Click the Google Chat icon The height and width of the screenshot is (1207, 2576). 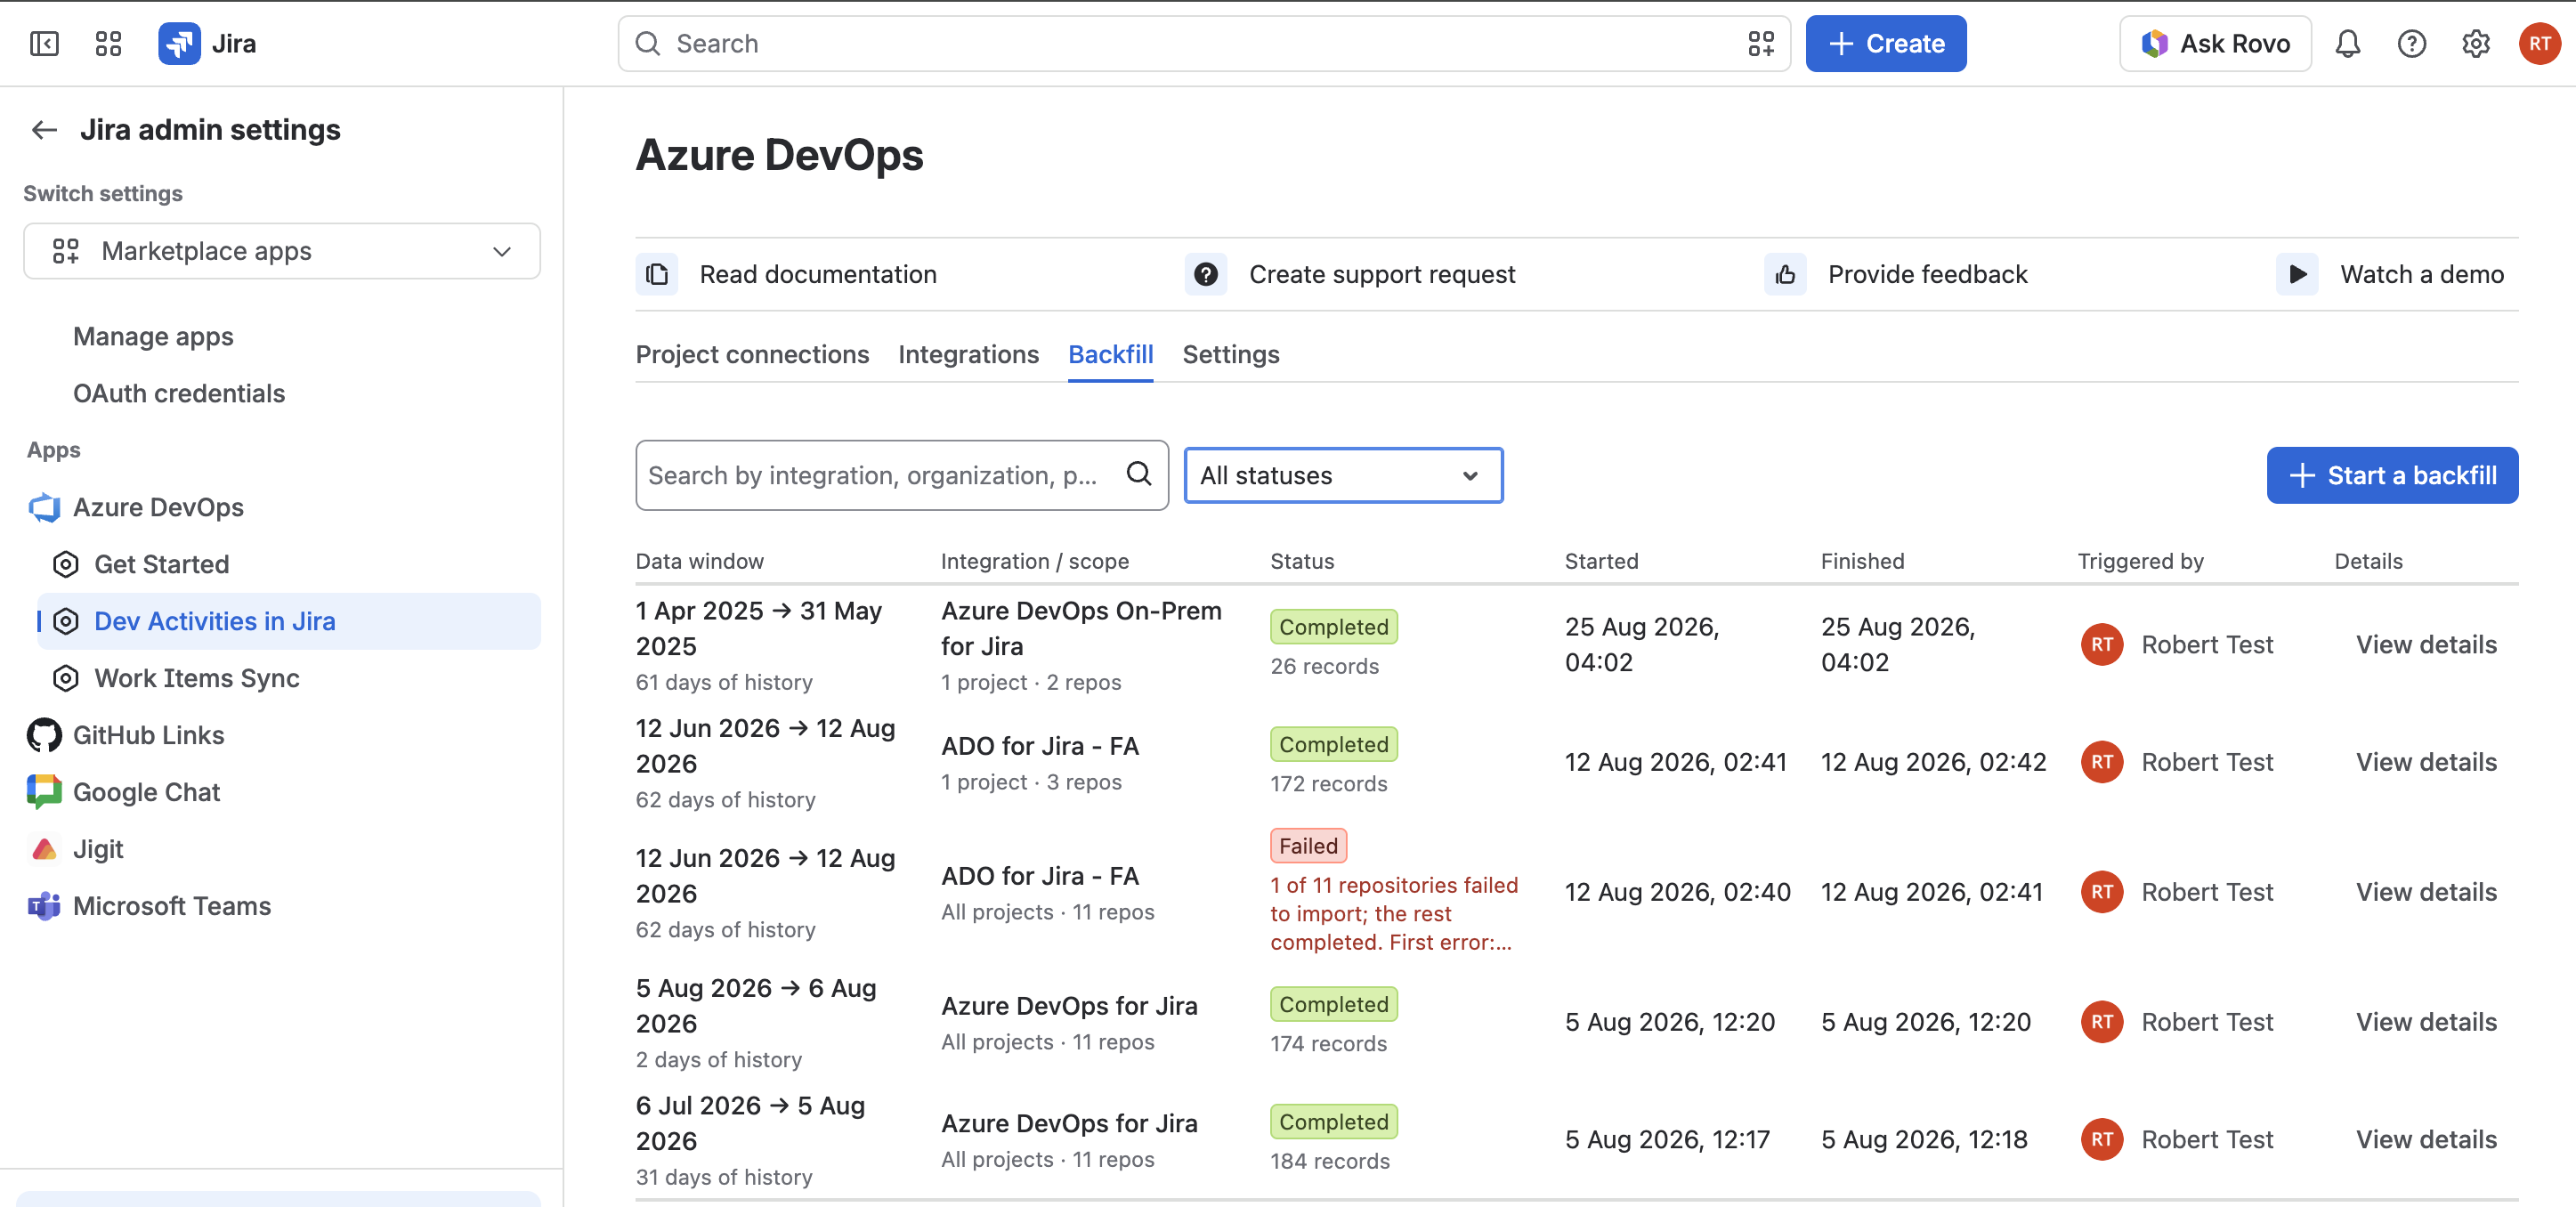tap(44, 793)
